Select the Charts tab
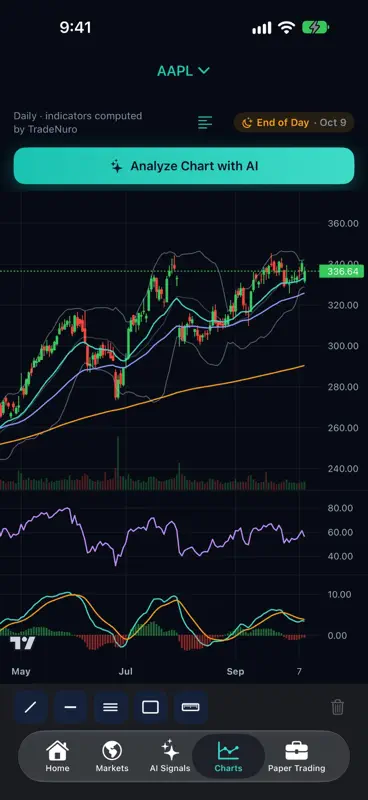Viewport: 368px width, 800px height. (x=228, y=757)
